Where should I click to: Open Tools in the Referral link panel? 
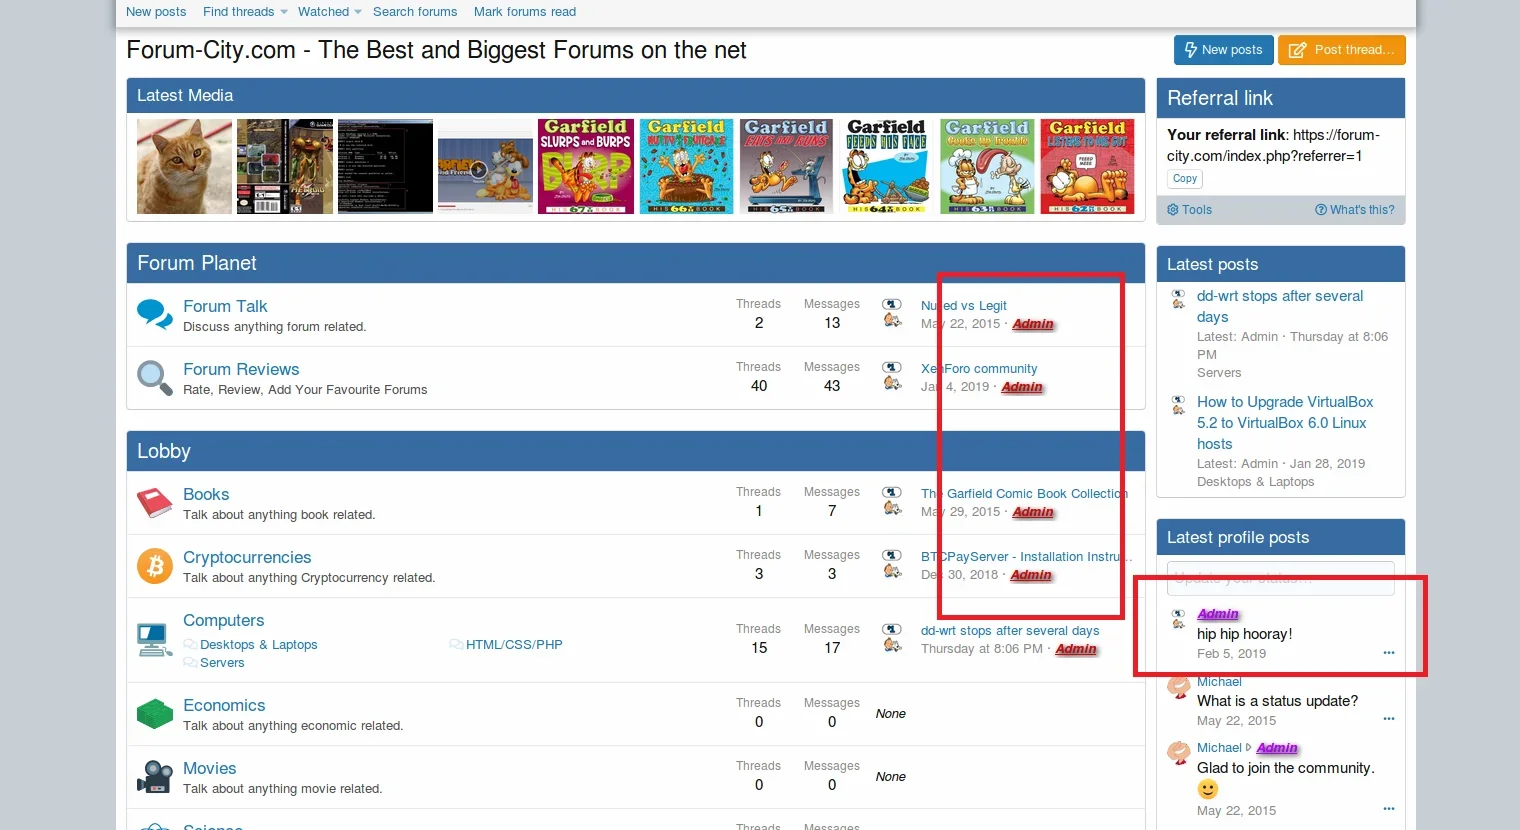(x=1190, y=210)
